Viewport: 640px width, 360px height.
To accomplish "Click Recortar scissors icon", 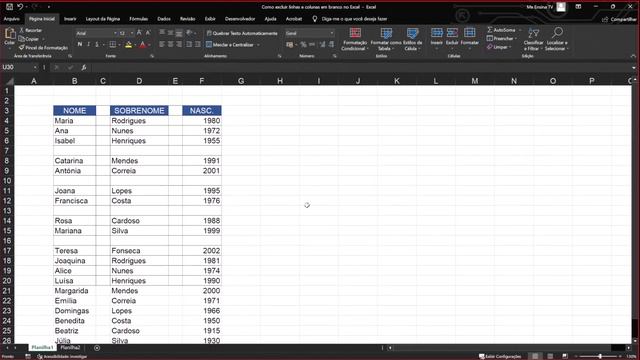I will [x=22, y=30].
